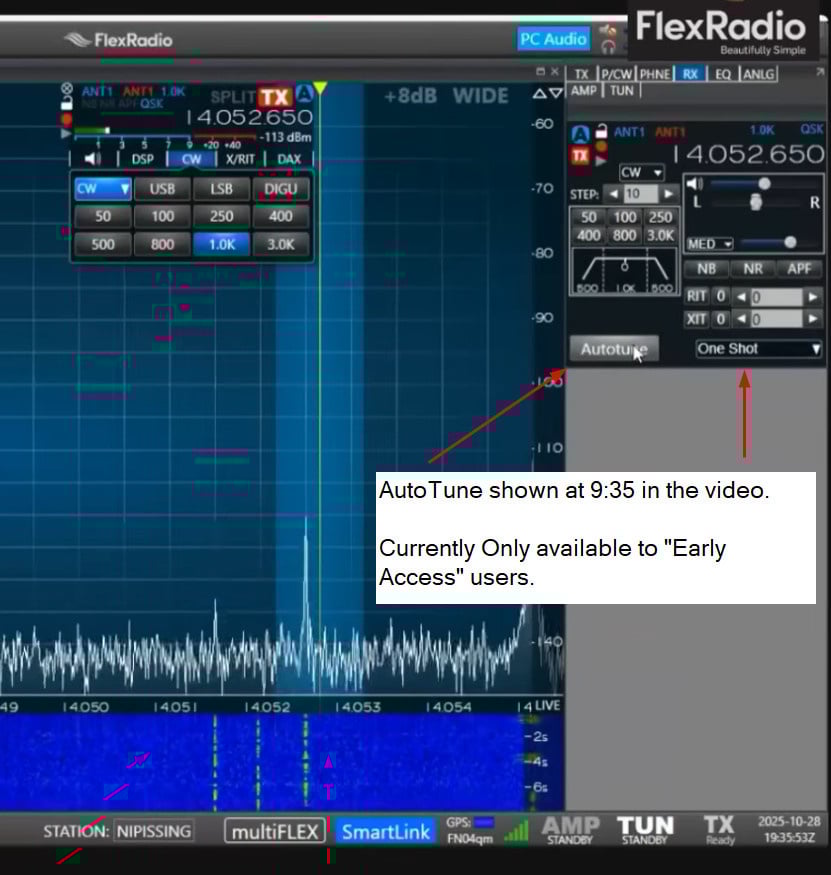Select the 500 Hz filter in the slice flag

point(103,244)
